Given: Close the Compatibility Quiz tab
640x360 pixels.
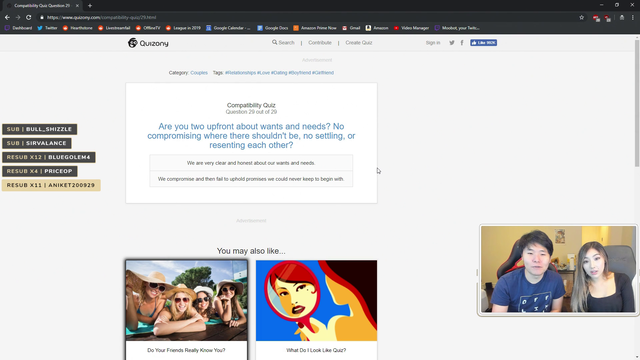Looking at the screenshot, I should point(77,6).
